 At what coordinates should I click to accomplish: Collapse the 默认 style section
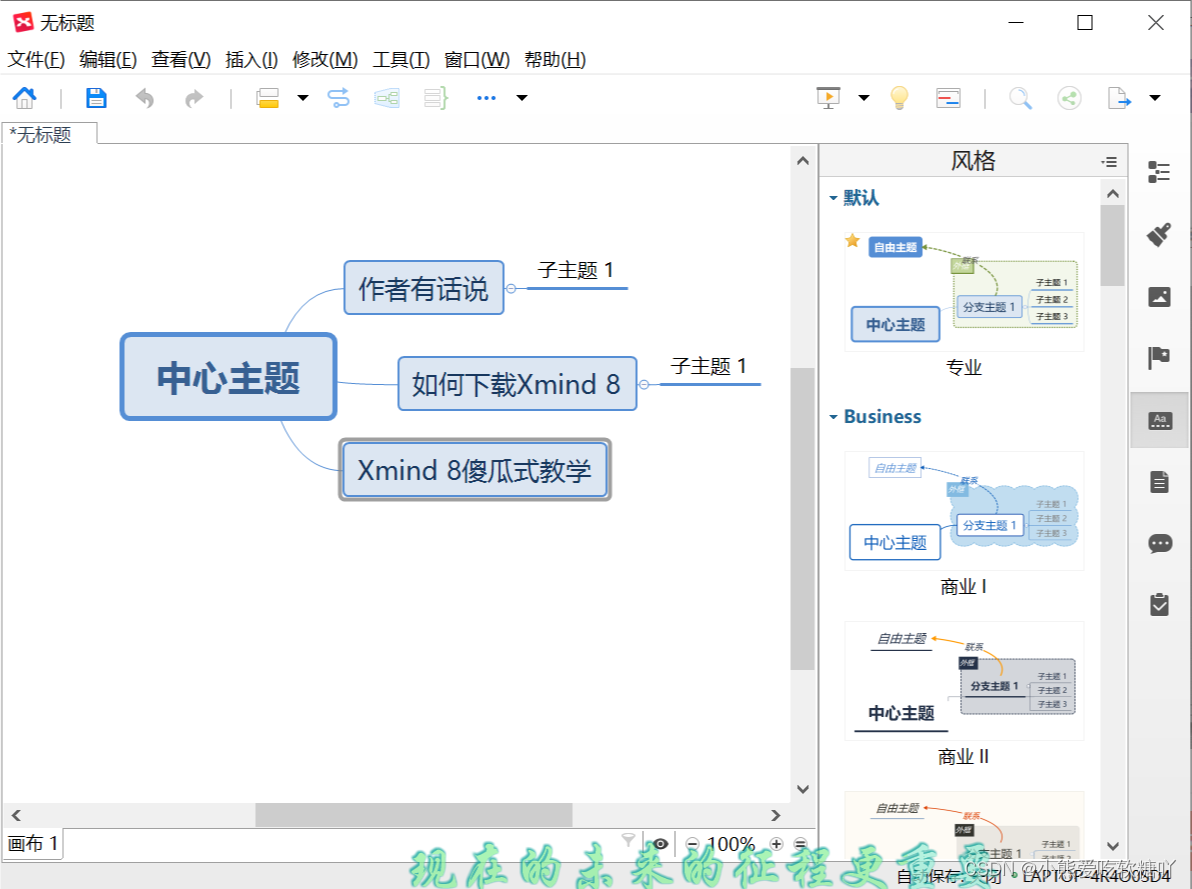pyautogui.click(x=833, y=198)
